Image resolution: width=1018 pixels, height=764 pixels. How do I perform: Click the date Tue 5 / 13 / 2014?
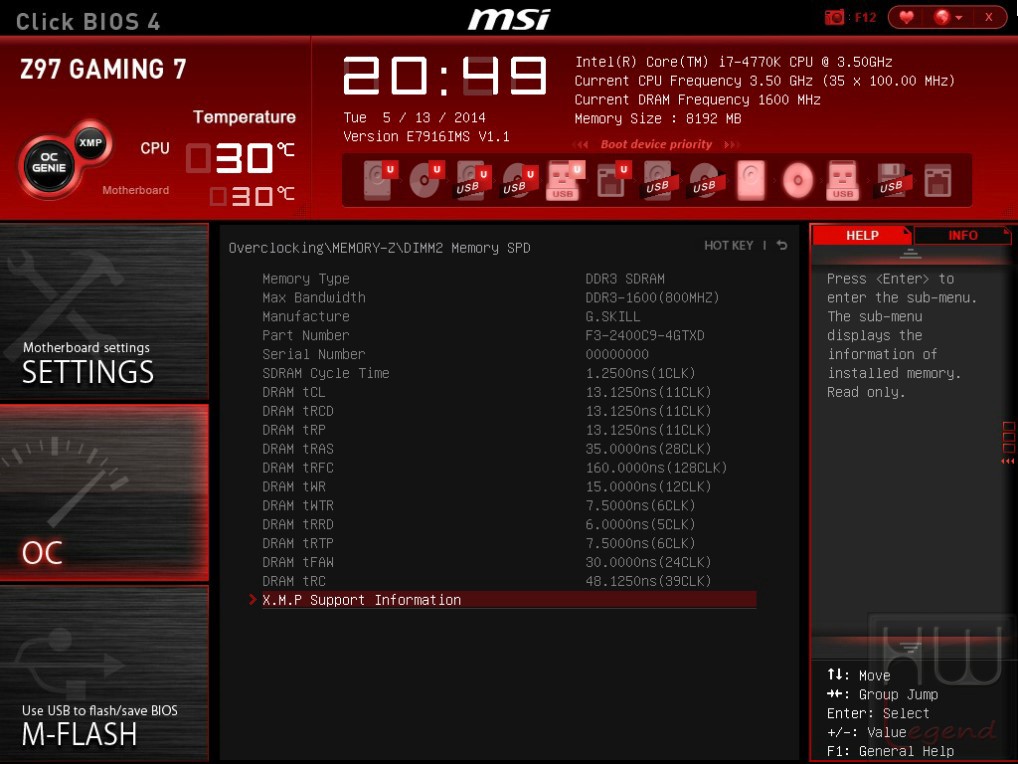(x=414, y=117)
